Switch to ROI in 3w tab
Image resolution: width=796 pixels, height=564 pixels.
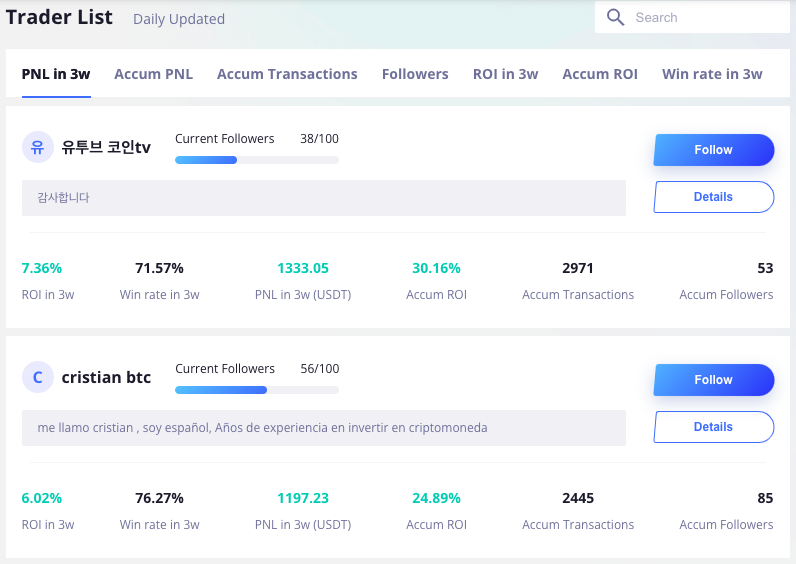[x=506, y=74]
